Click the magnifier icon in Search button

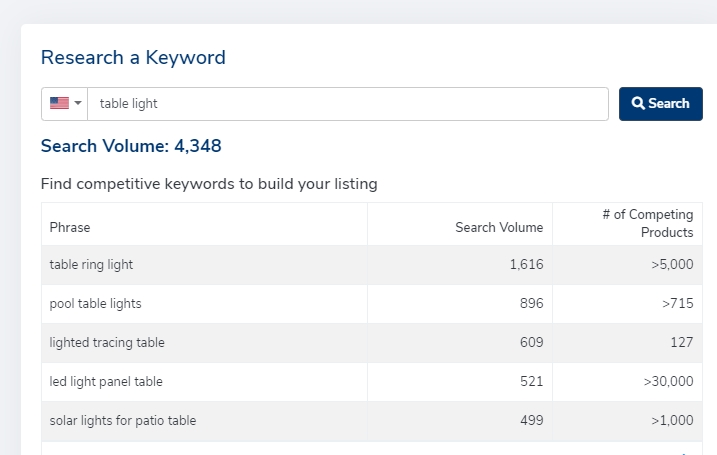tap(638, 104)
